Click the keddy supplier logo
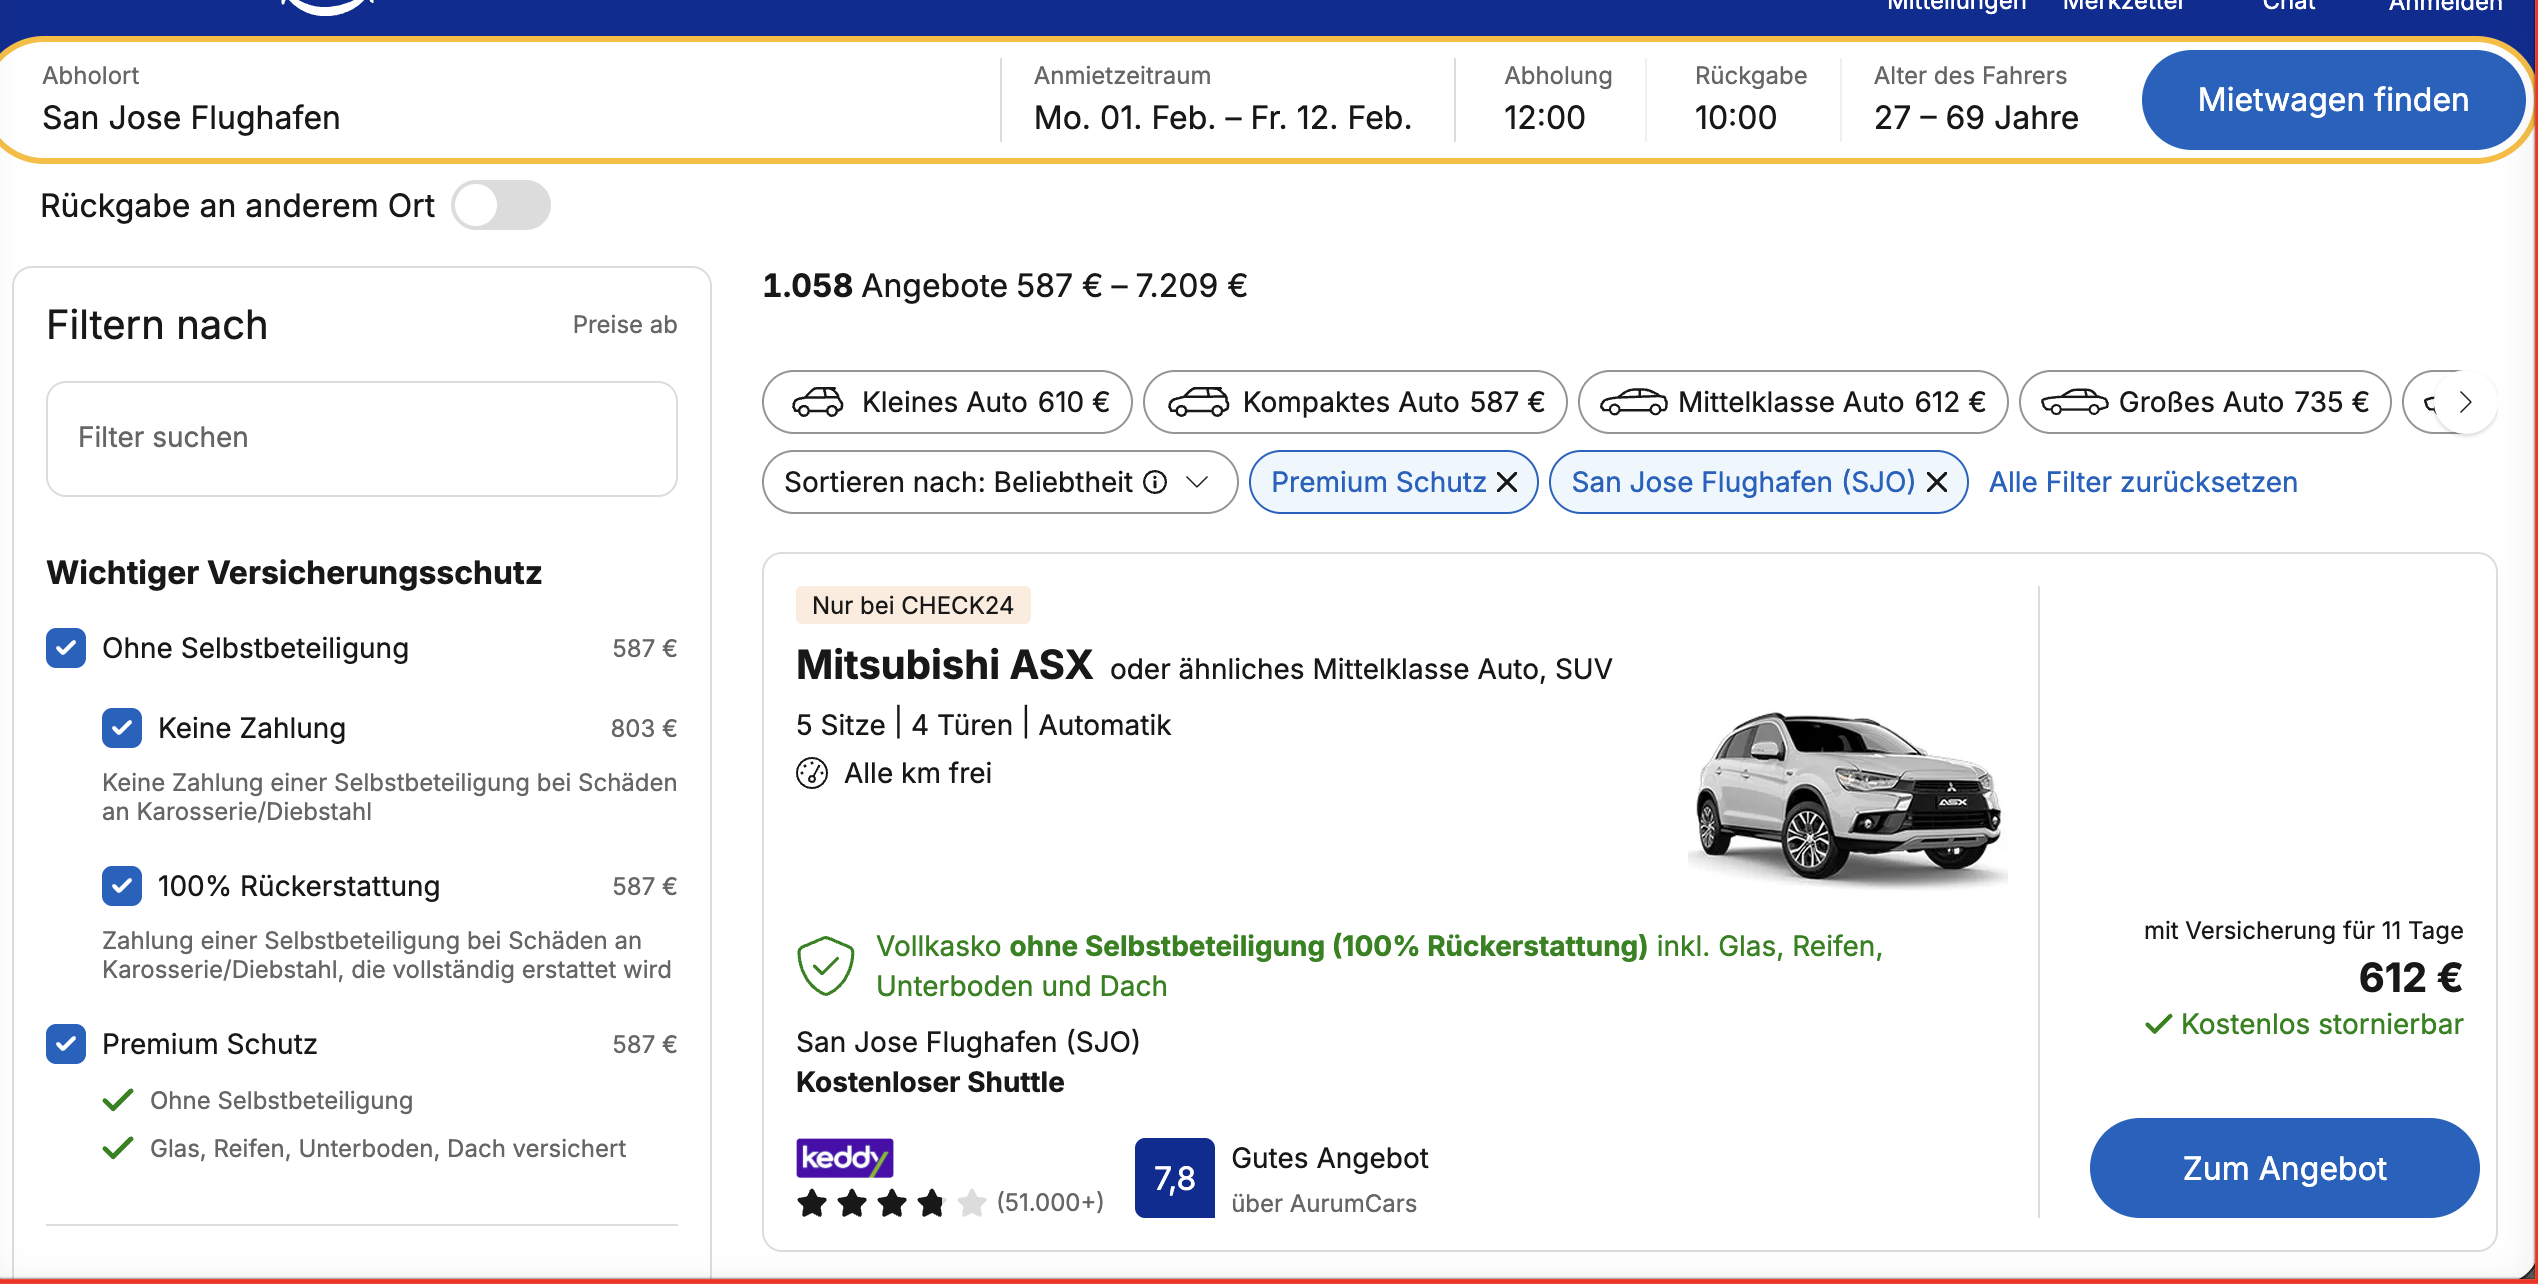Screen dimensions: 2538x1284 point(845,1158)
